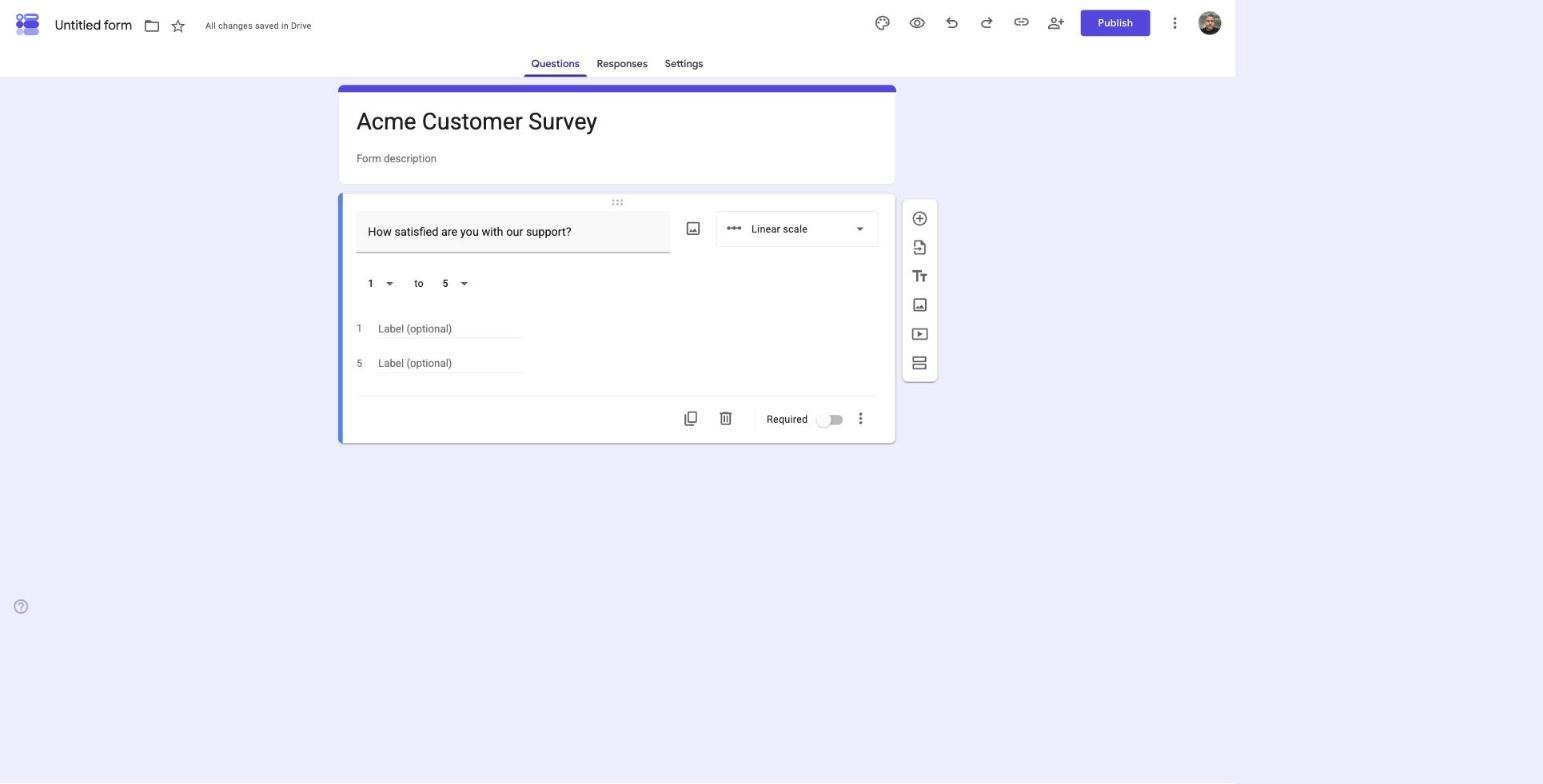
Task: Import questions from side toolbar
Action: pos(920,248)
